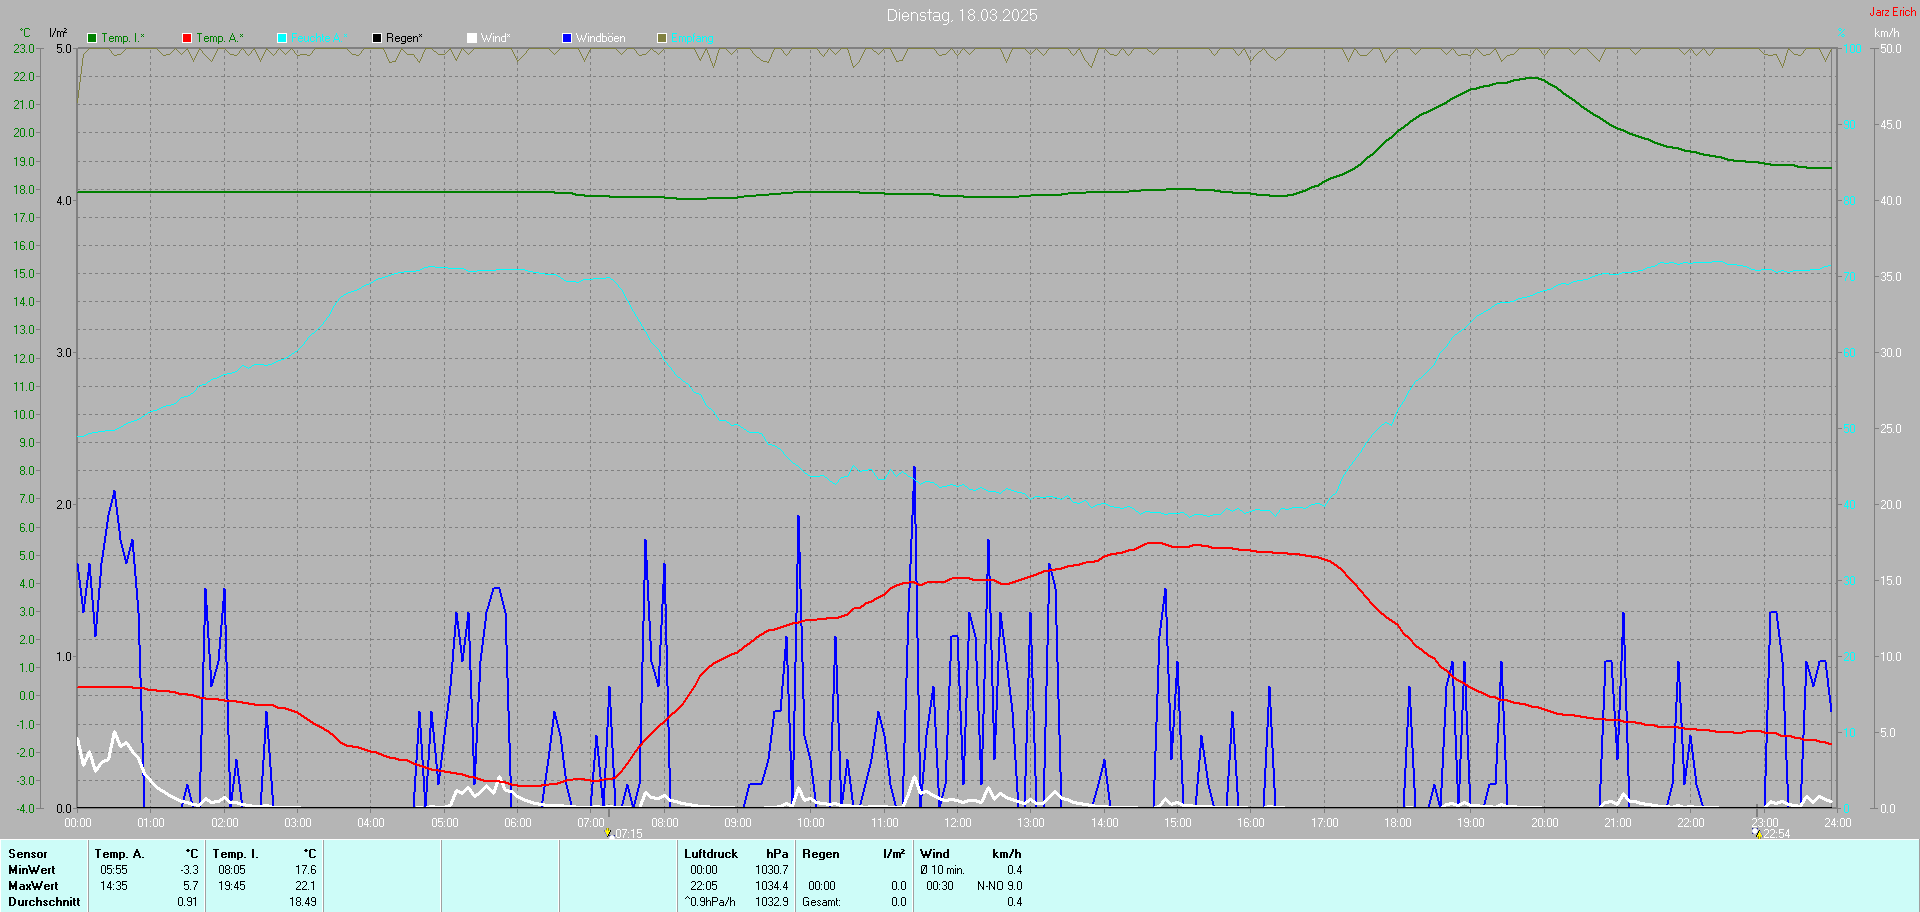Click the sunrise marker at 07:15
1920x912 pixels.
607,832
